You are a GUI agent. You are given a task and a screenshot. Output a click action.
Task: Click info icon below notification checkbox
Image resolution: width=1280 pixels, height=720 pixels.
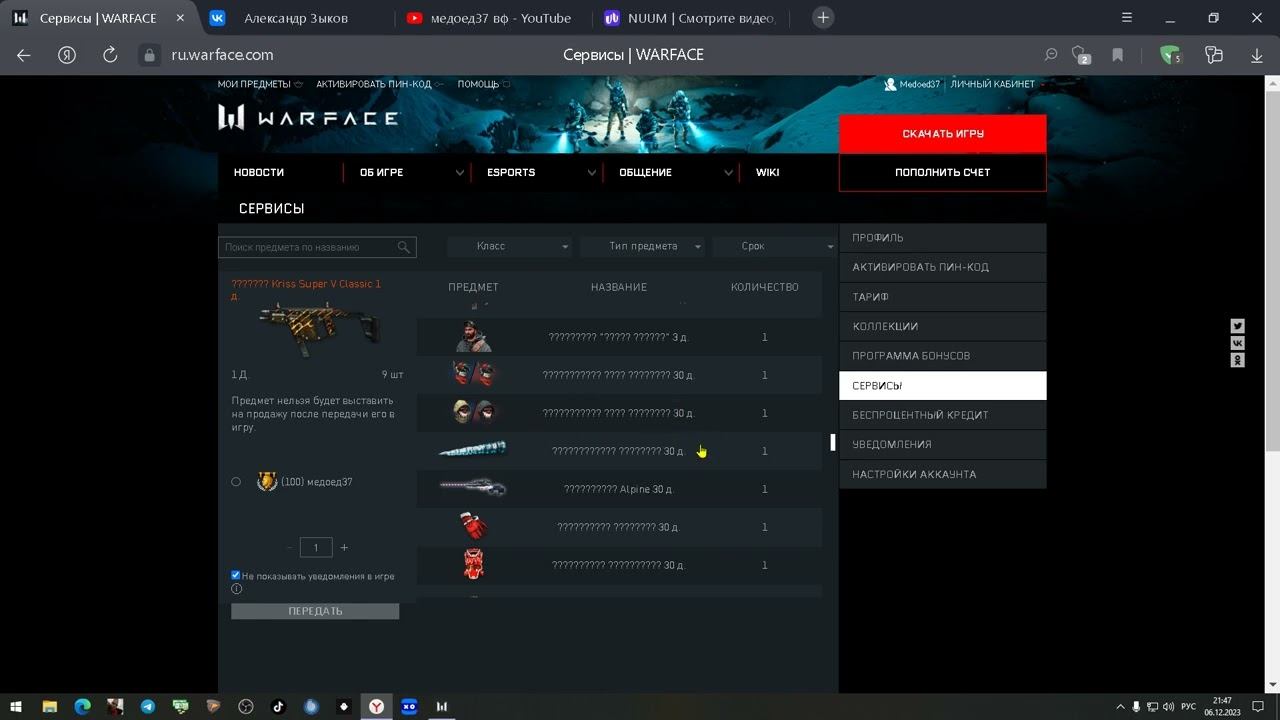[236, 589]
